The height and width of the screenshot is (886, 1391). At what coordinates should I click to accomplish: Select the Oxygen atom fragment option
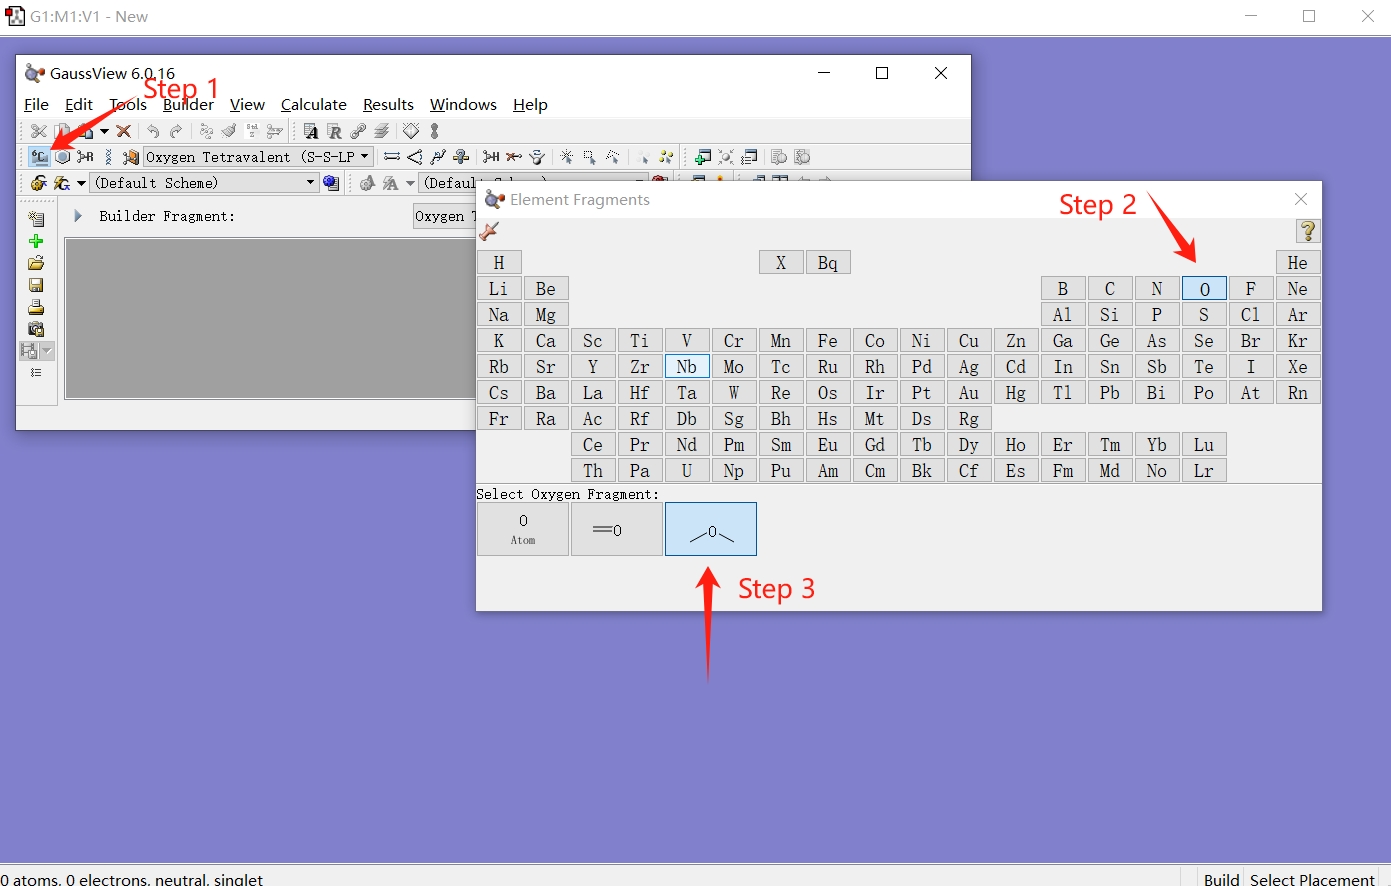[x=523, y=529]
